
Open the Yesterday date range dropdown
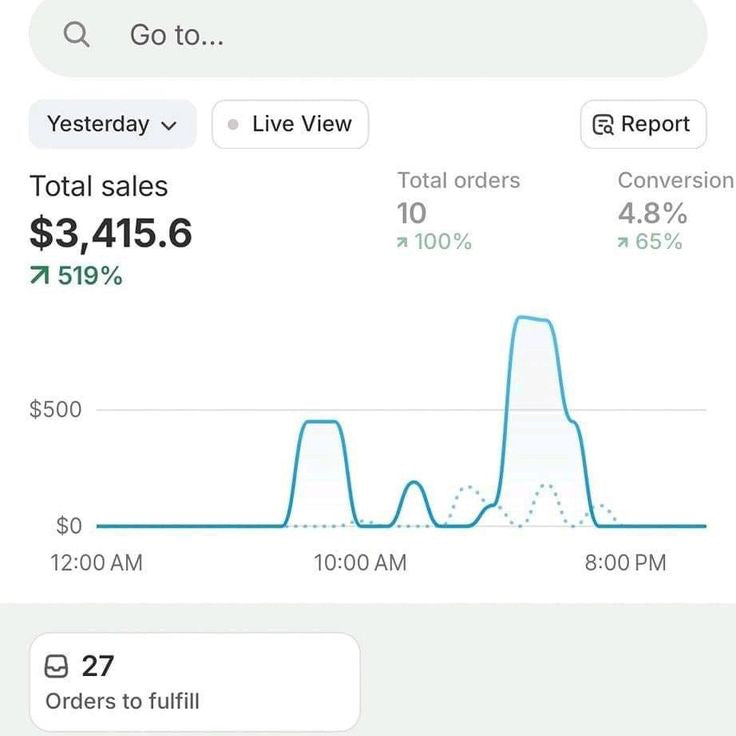[112, 125]
